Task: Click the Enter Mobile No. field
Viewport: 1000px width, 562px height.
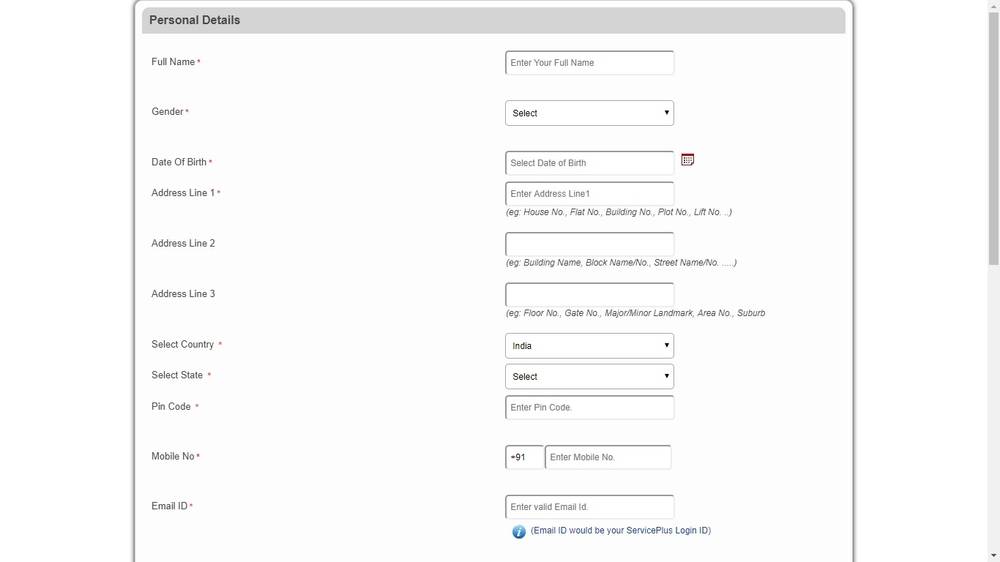Action: coord(607,458)
